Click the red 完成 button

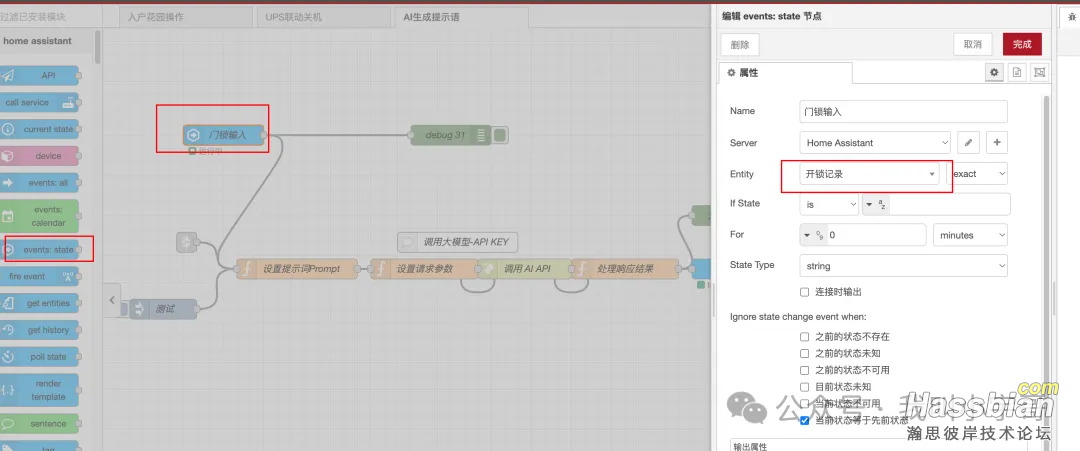click(x=1022, y=44)
